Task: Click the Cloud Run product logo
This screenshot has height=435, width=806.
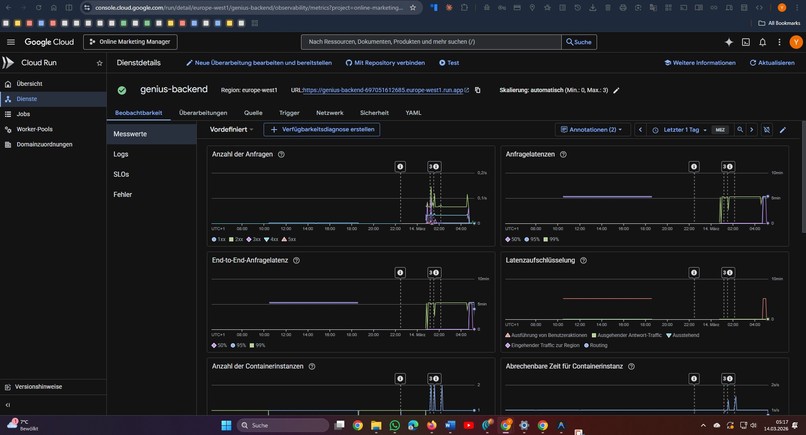Action: tap(8, 63)
